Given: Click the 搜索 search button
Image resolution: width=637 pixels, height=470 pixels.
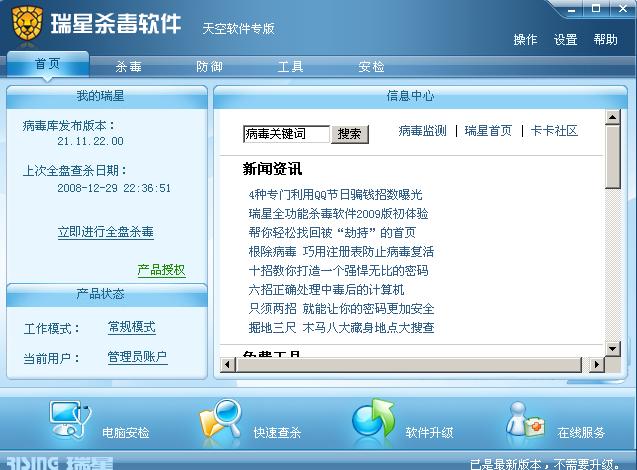Looking at the screenshot, I should [350, 134].
